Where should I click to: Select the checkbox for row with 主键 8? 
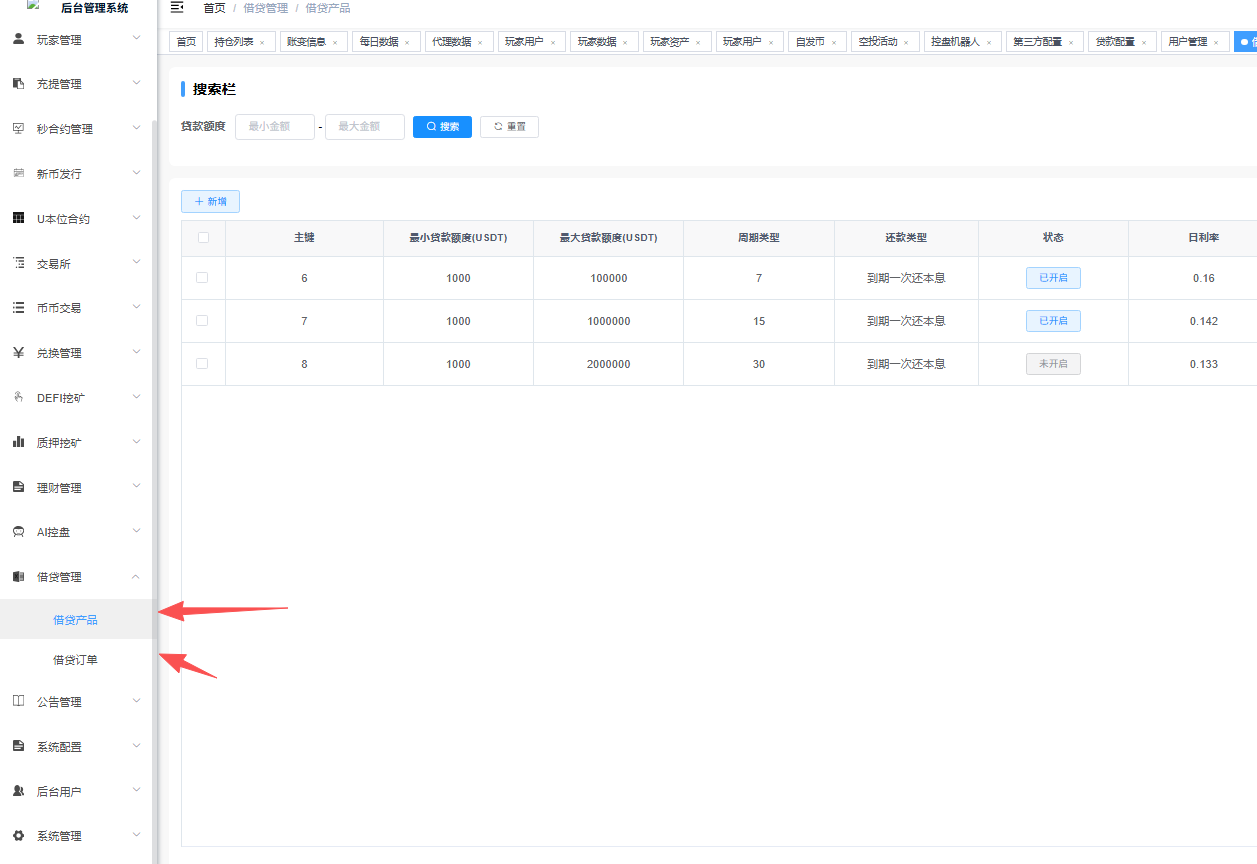(x=203, y=364)
